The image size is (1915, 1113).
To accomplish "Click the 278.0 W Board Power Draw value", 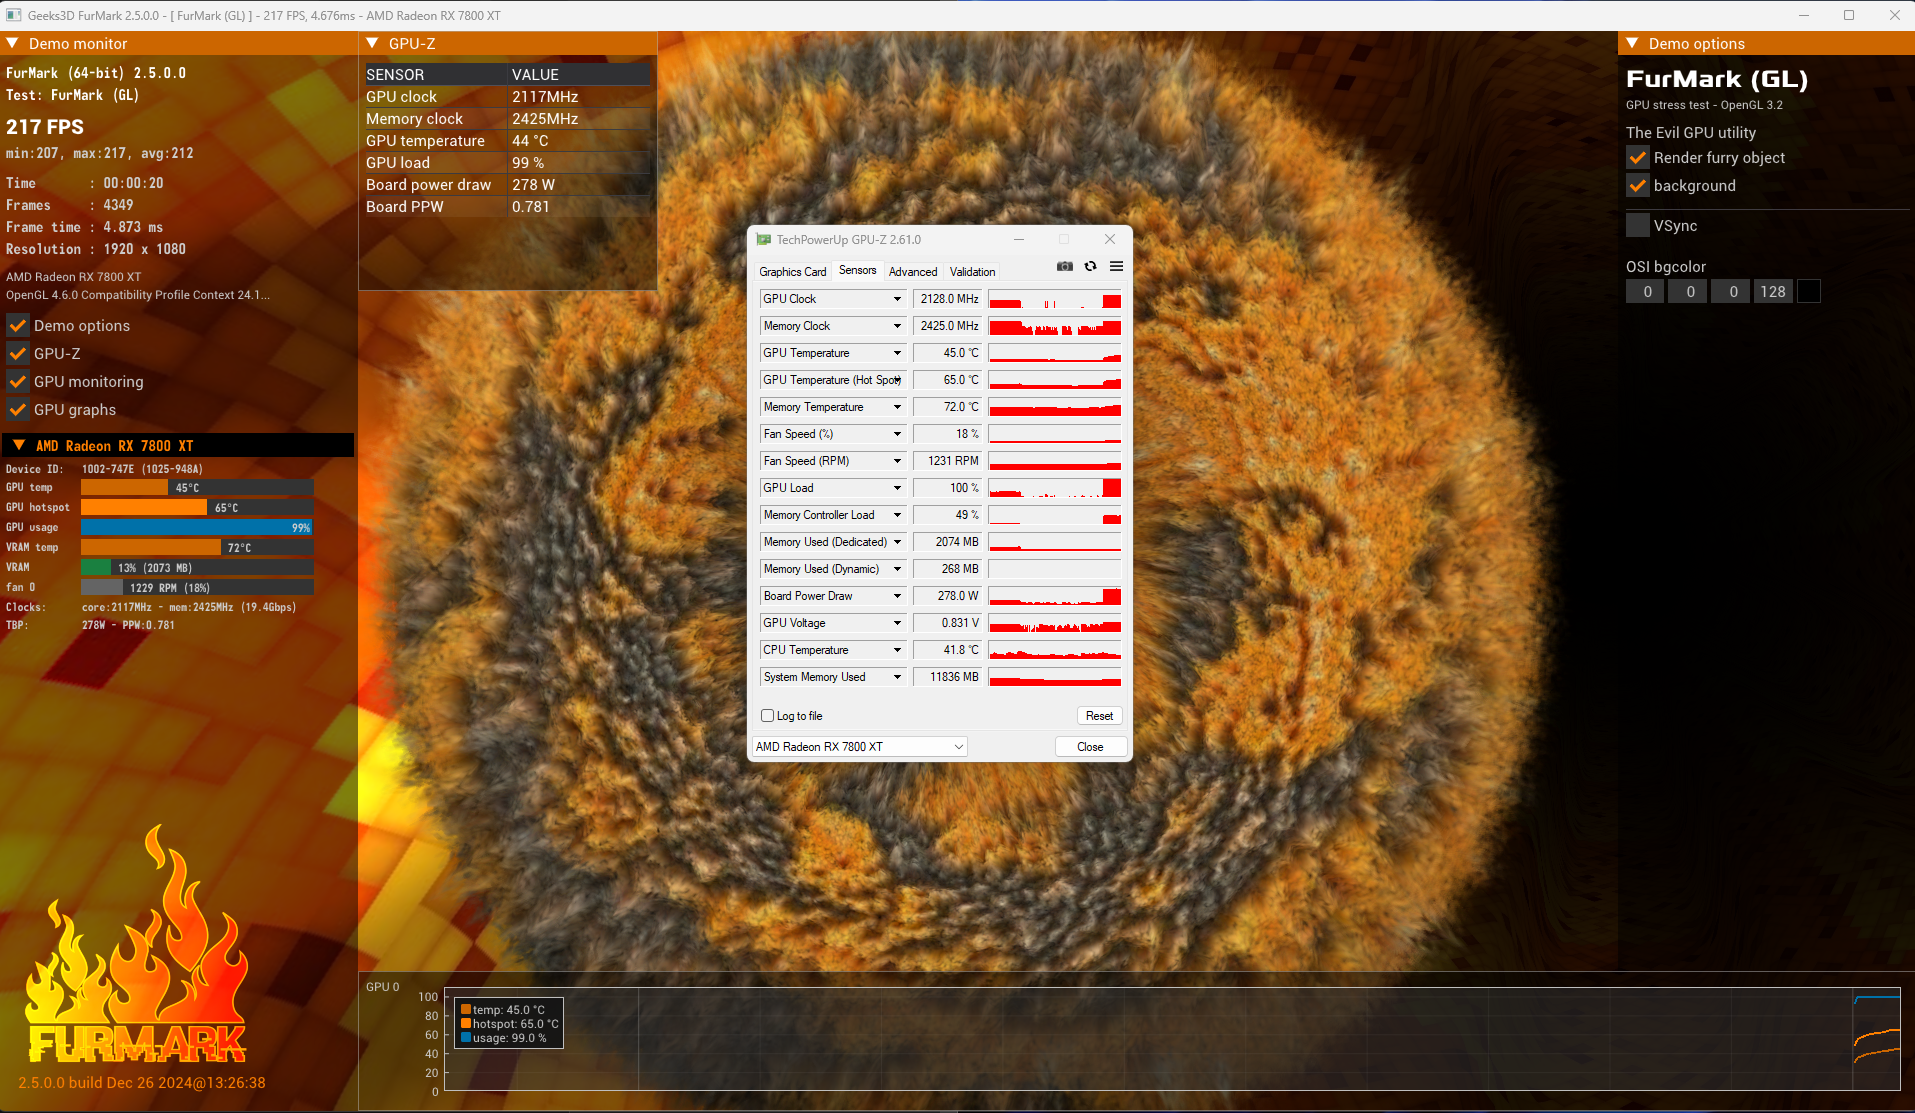I will pos(948,596).
